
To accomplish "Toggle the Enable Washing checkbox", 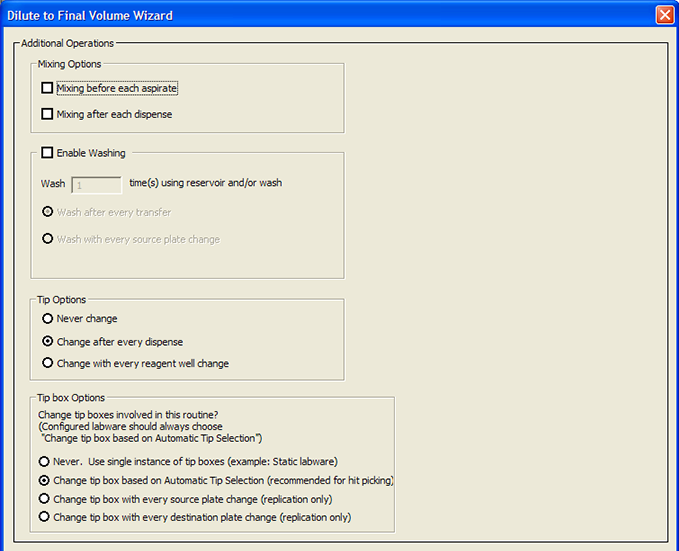I will [47, 153].
